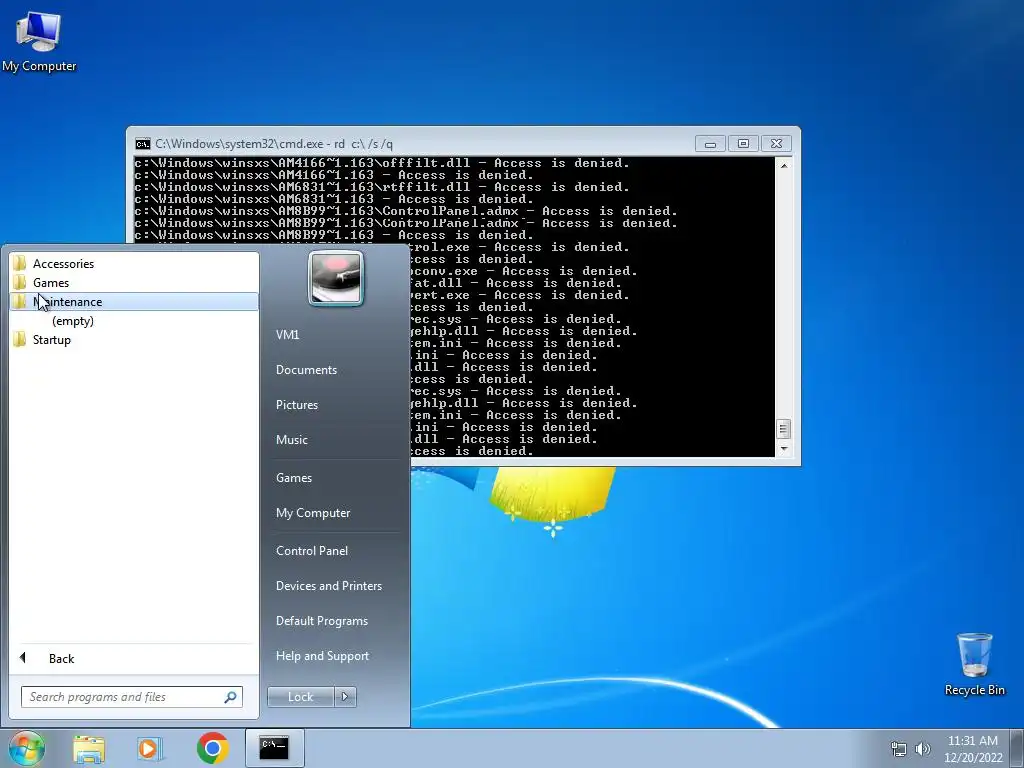This screenshot has height=768, width=1024.
Task: Expand the Startup folder
Action: coord(134,340)
